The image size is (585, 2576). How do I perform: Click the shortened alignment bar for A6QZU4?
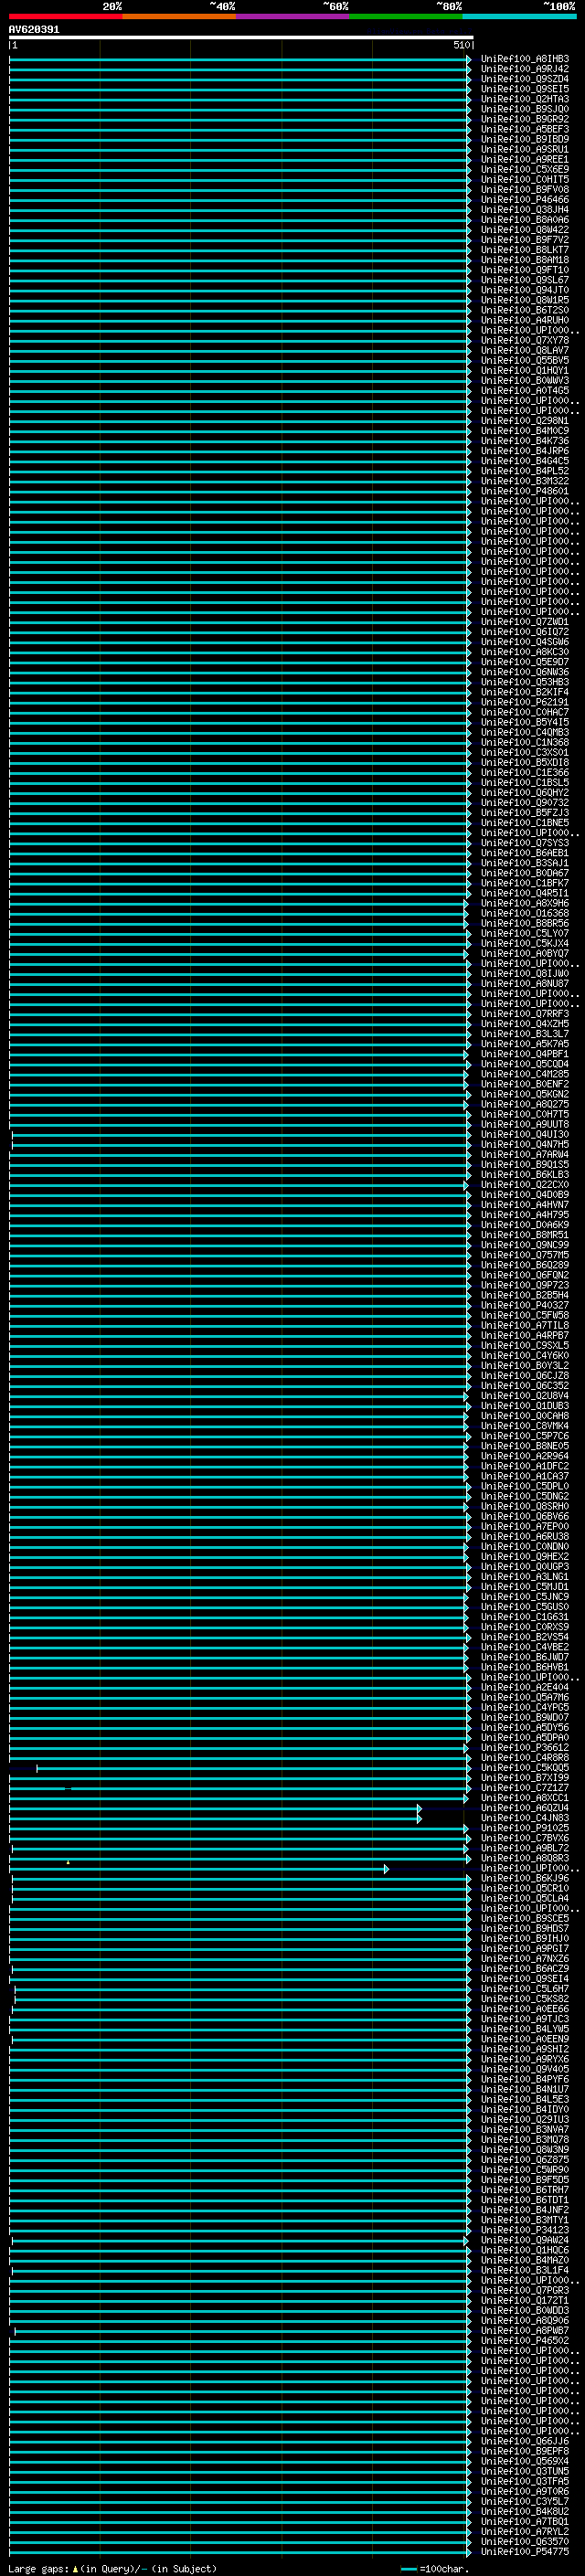[x=215, y=1808]
